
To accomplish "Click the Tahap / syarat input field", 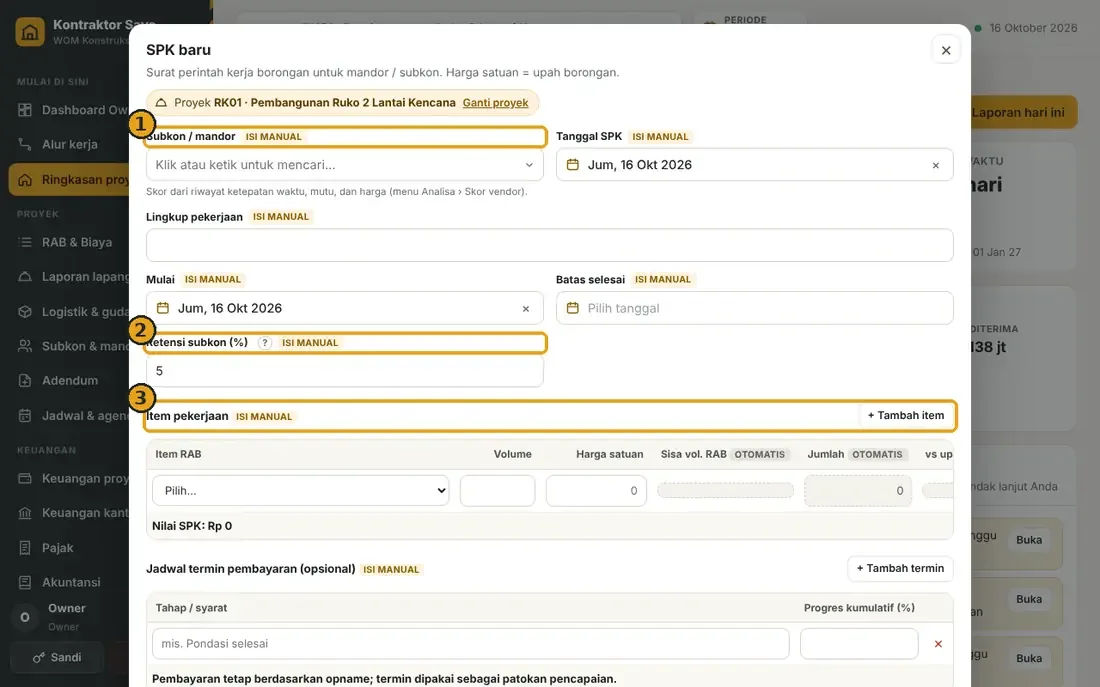I will pyautogui.click(x=470, y=643).
